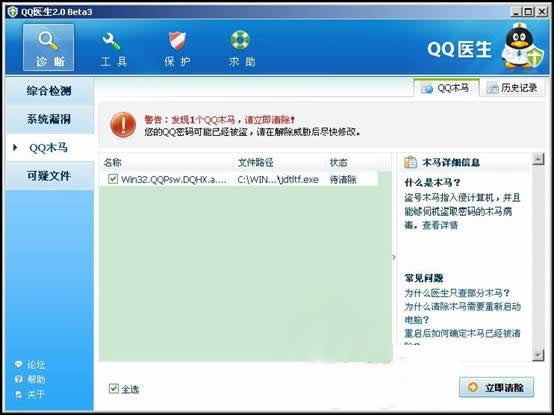Open the 论坛 link in sidebar

coord(36,364)
